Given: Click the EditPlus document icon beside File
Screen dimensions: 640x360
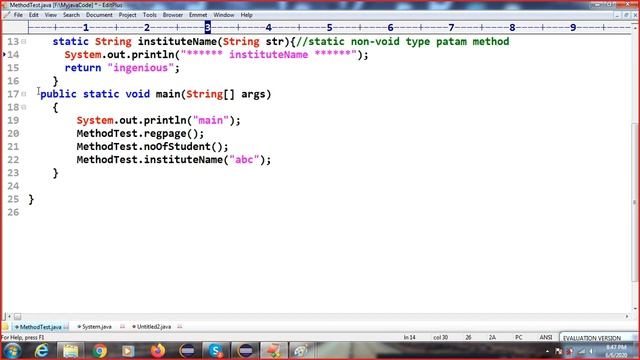Looking at the screenshot, I should coord(7,15).
